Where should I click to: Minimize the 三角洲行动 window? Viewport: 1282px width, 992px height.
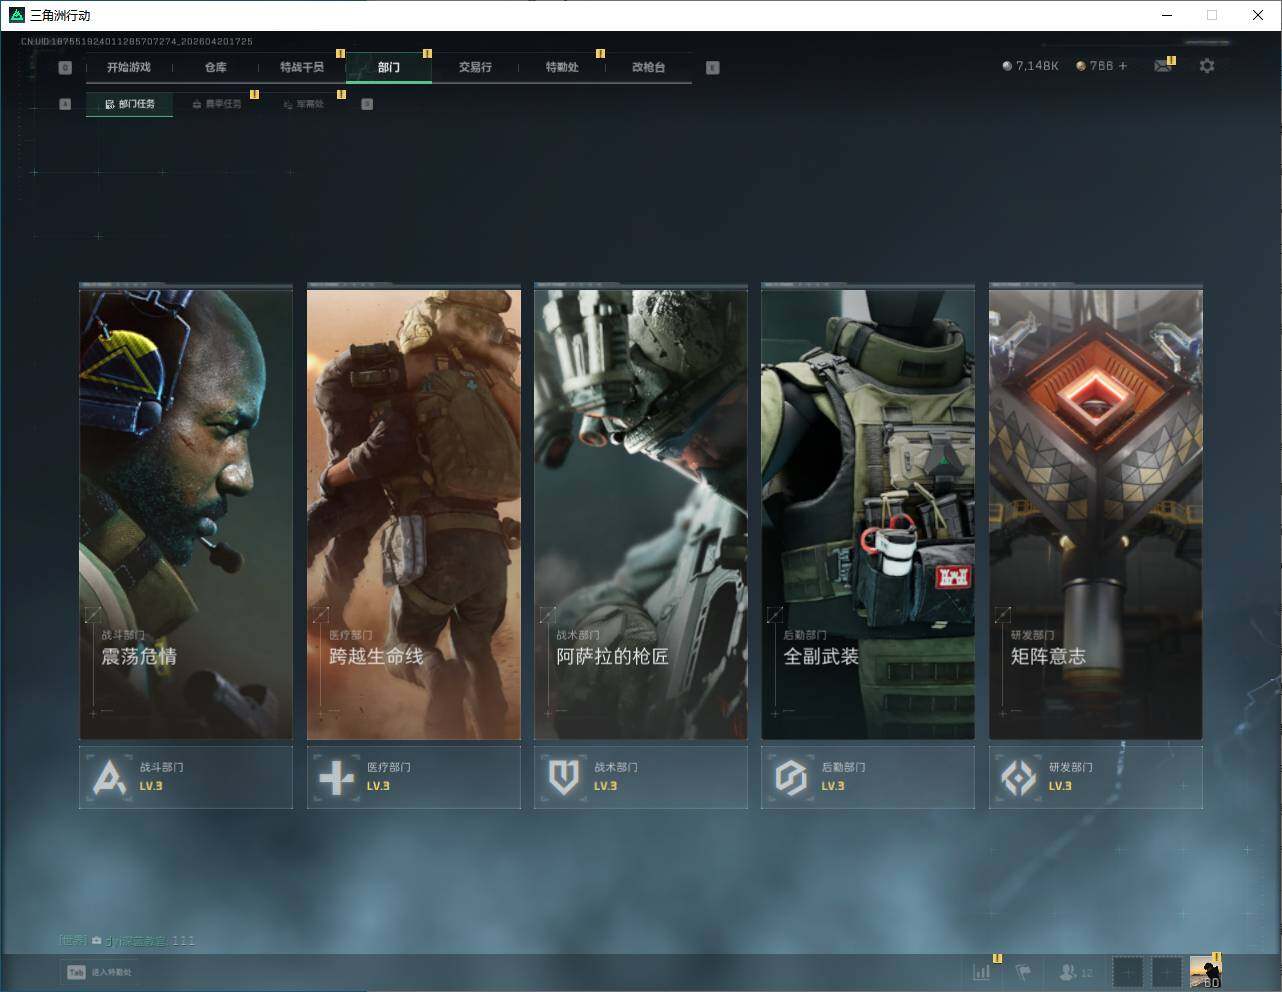point(1167,15)
